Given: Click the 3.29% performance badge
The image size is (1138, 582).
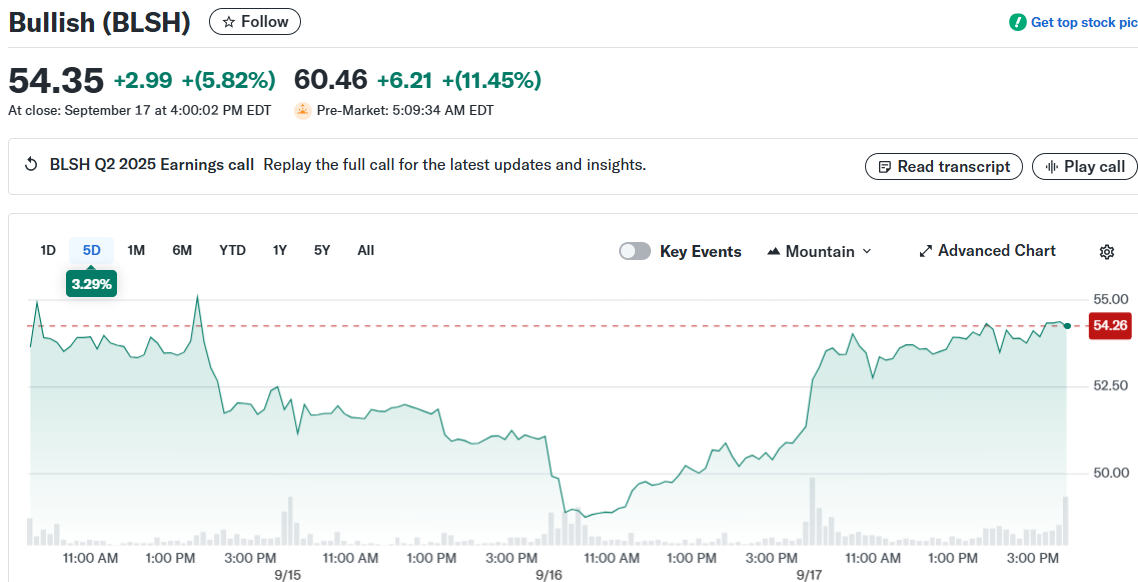Looking at the screenshot, I should [x=91, y=284].
